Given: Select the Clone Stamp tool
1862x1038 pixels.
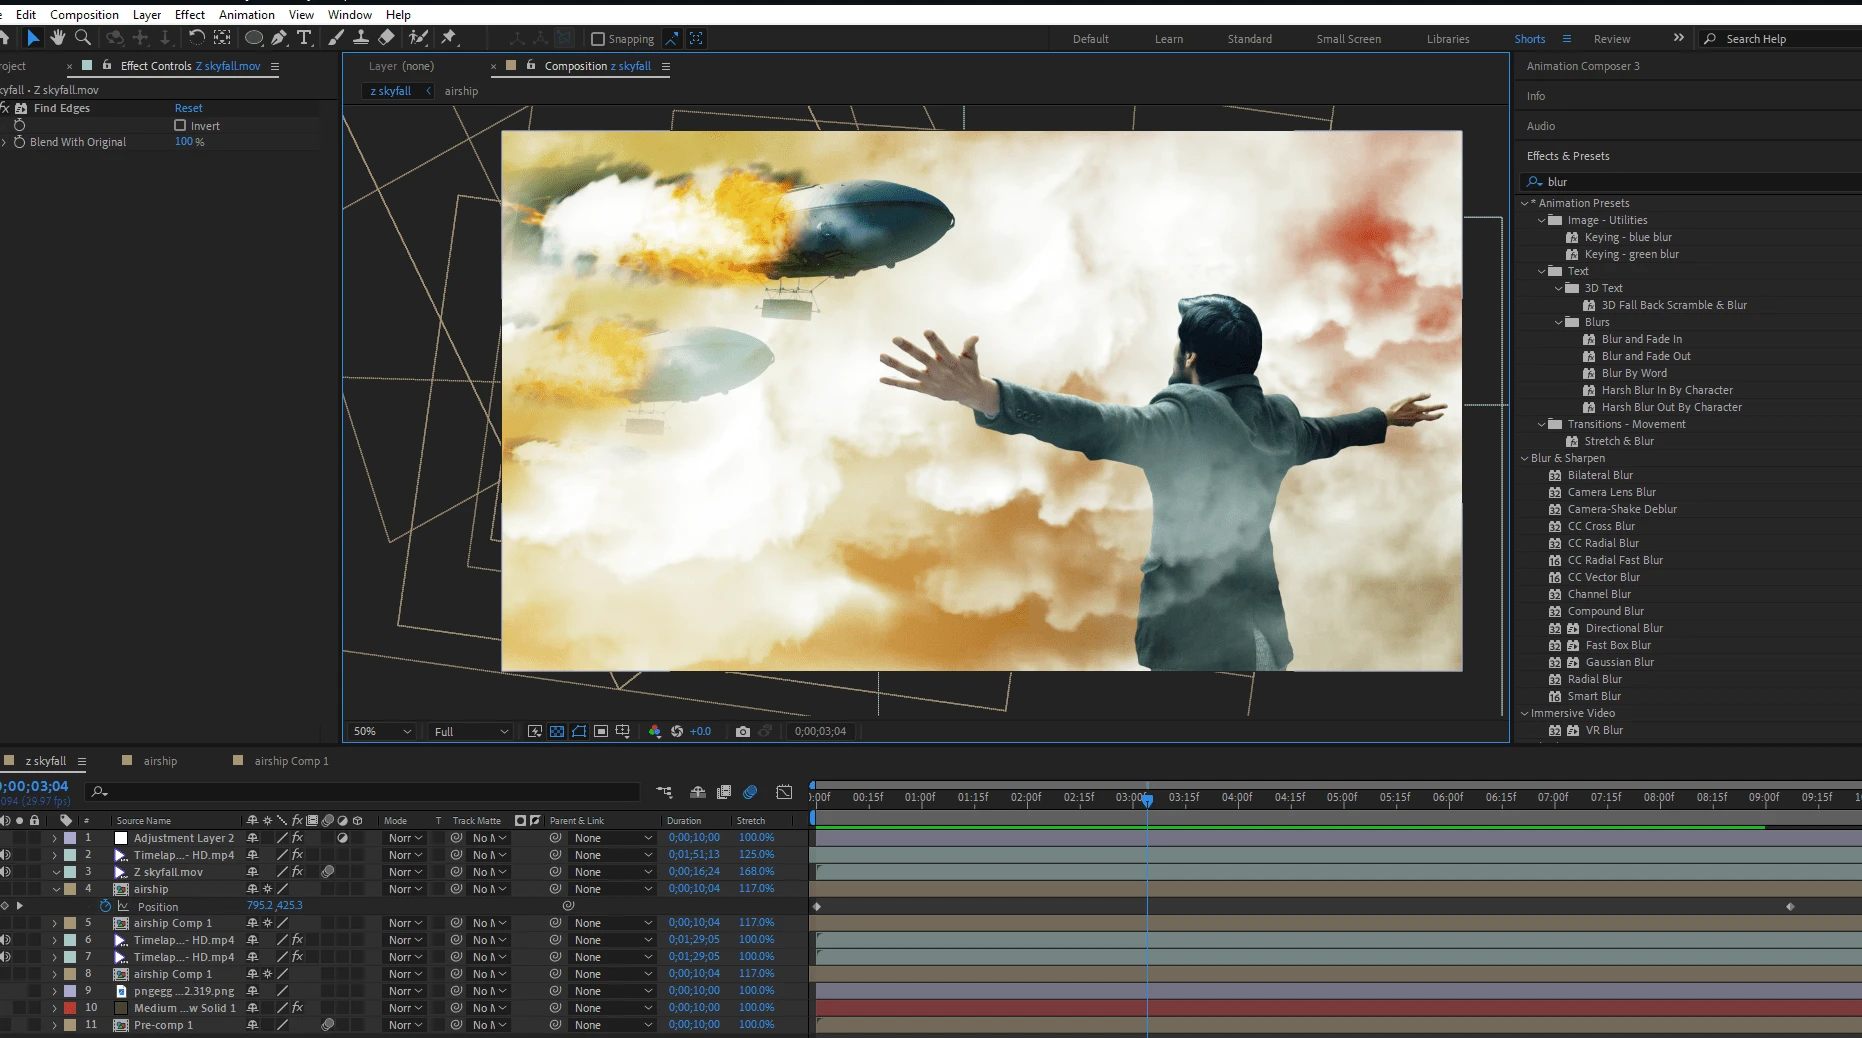Looking at the screenshot, I should tap(361, 38).
